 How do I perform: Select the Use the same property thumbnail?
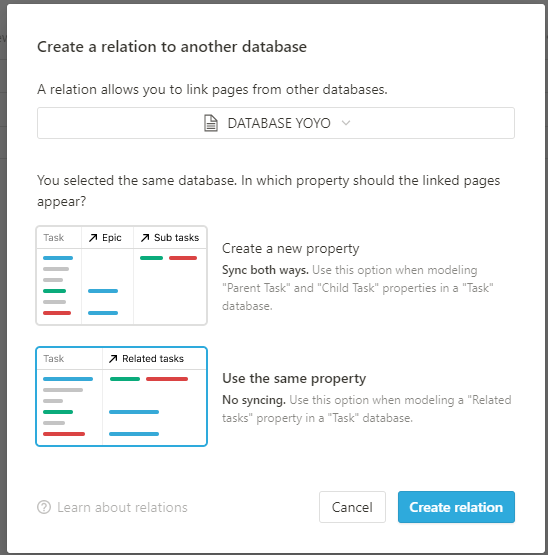tap(121, 396)
